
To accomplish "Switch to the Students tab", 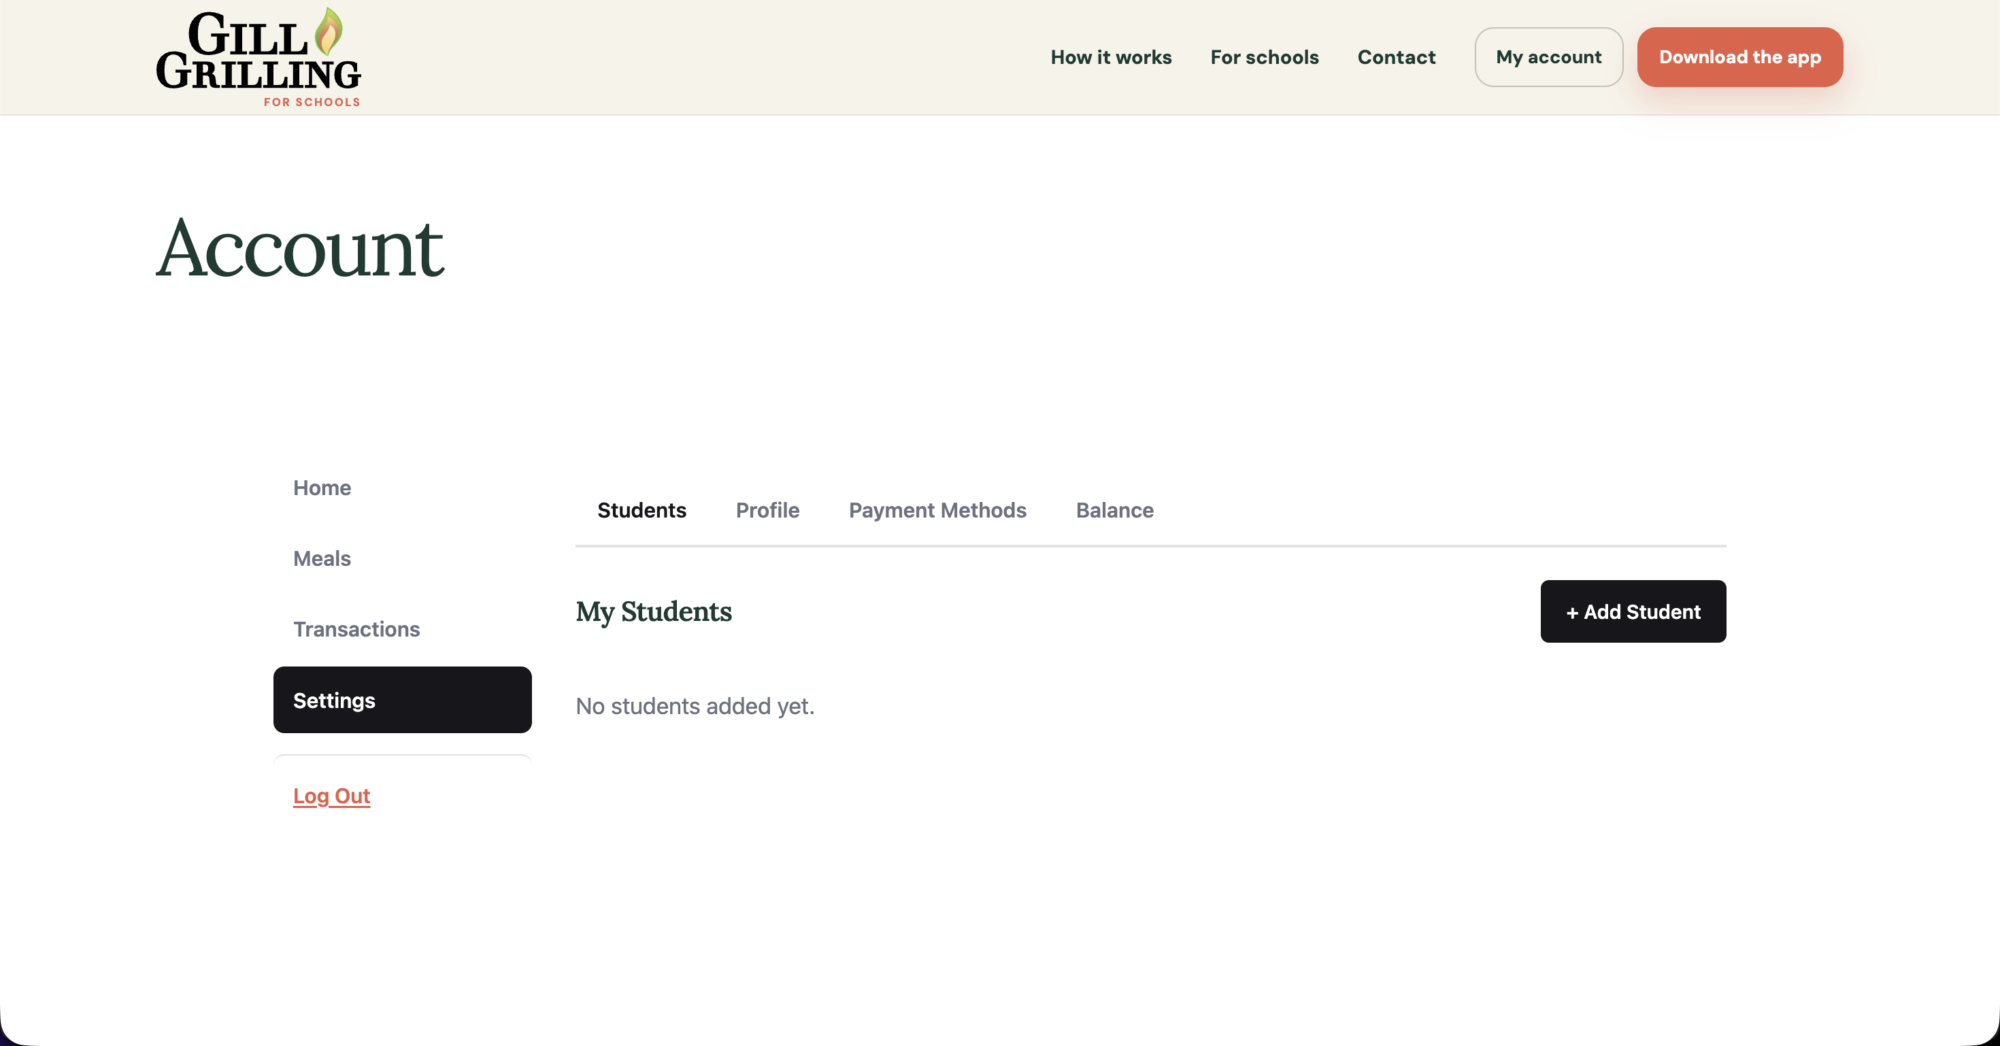I will [x=642, y=510].
